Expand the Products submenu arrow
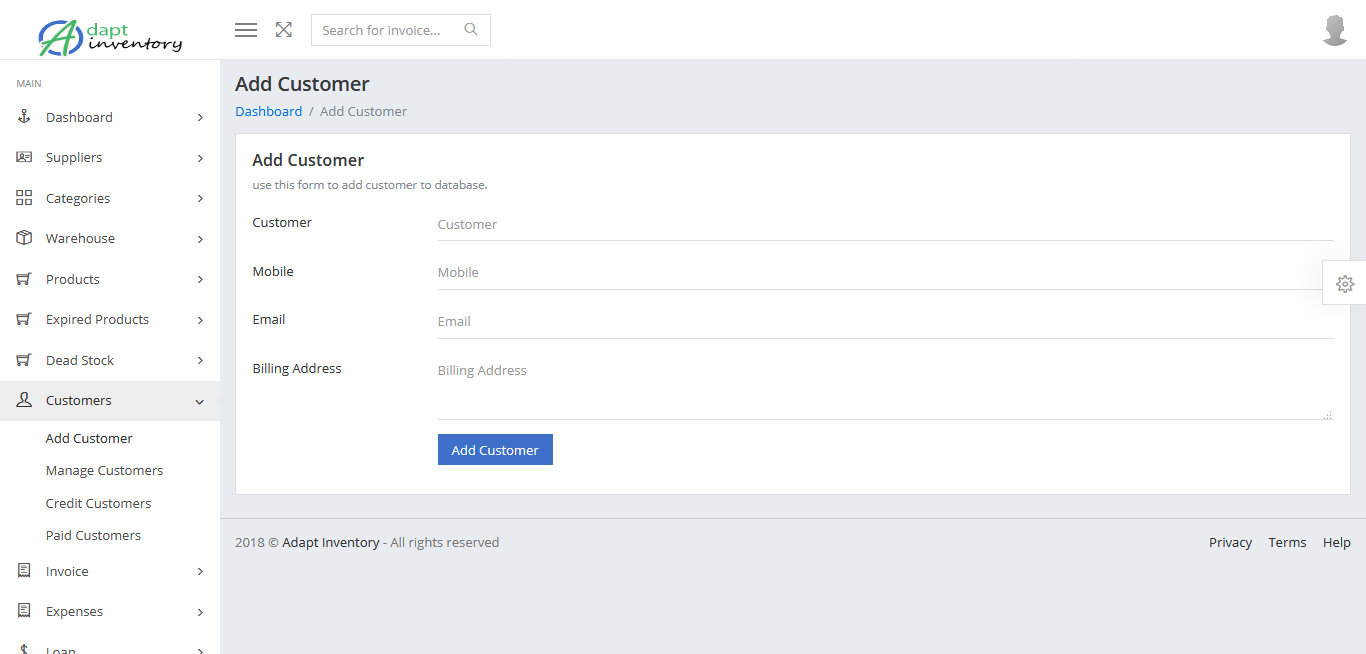1366x654 pixels. click(x=200, y=279)
